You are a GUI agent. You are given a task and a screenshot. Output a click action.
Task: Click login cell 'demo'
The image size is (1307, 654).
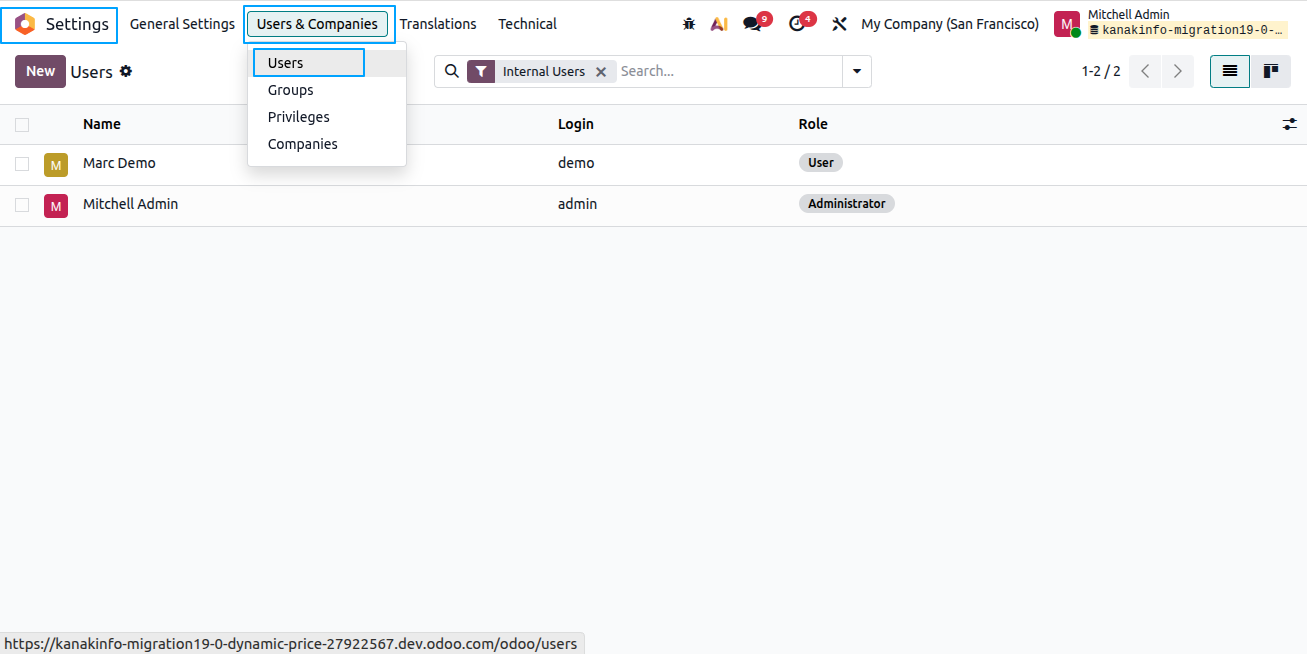[576, 163]
